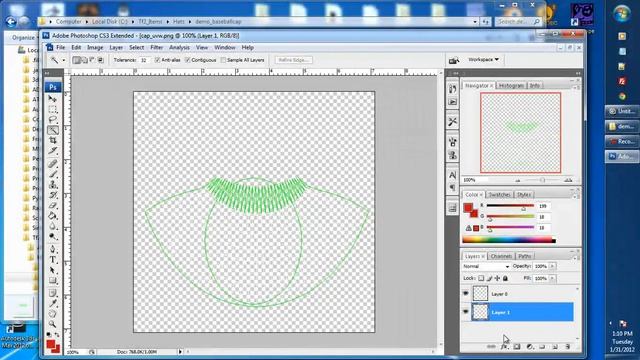Image resolution: width=640 pixels, height=360 pixels.
Task: Select the Rectangular Marquee tool
Action: [53, 109]
